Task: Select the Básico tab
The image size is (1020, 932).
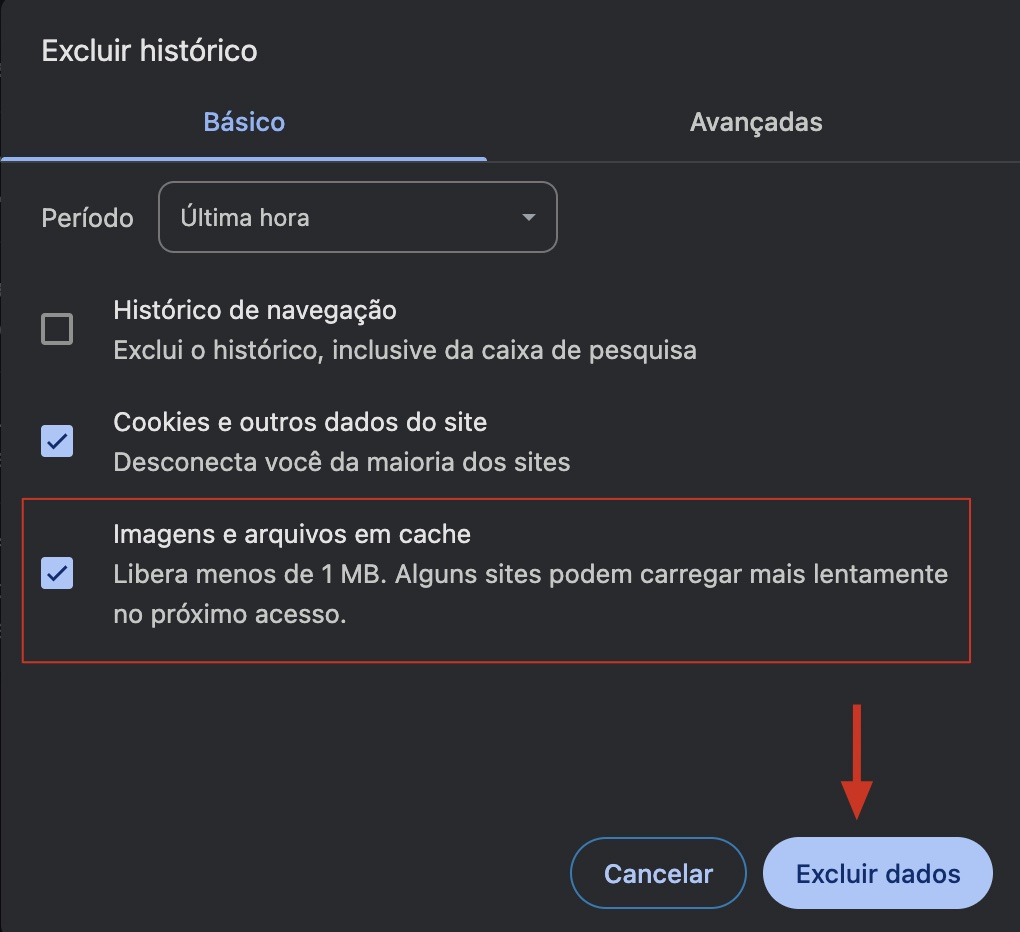Action: (x=243, y=121)
